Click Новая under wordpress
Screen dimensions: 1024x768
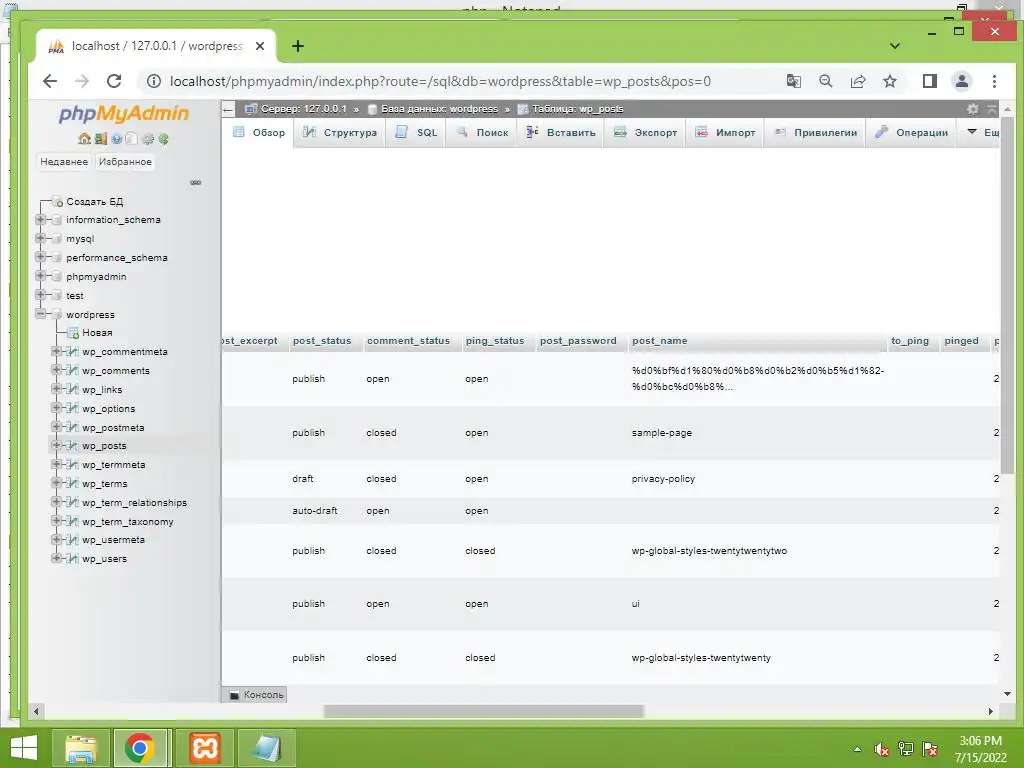[x=97, y=332]
